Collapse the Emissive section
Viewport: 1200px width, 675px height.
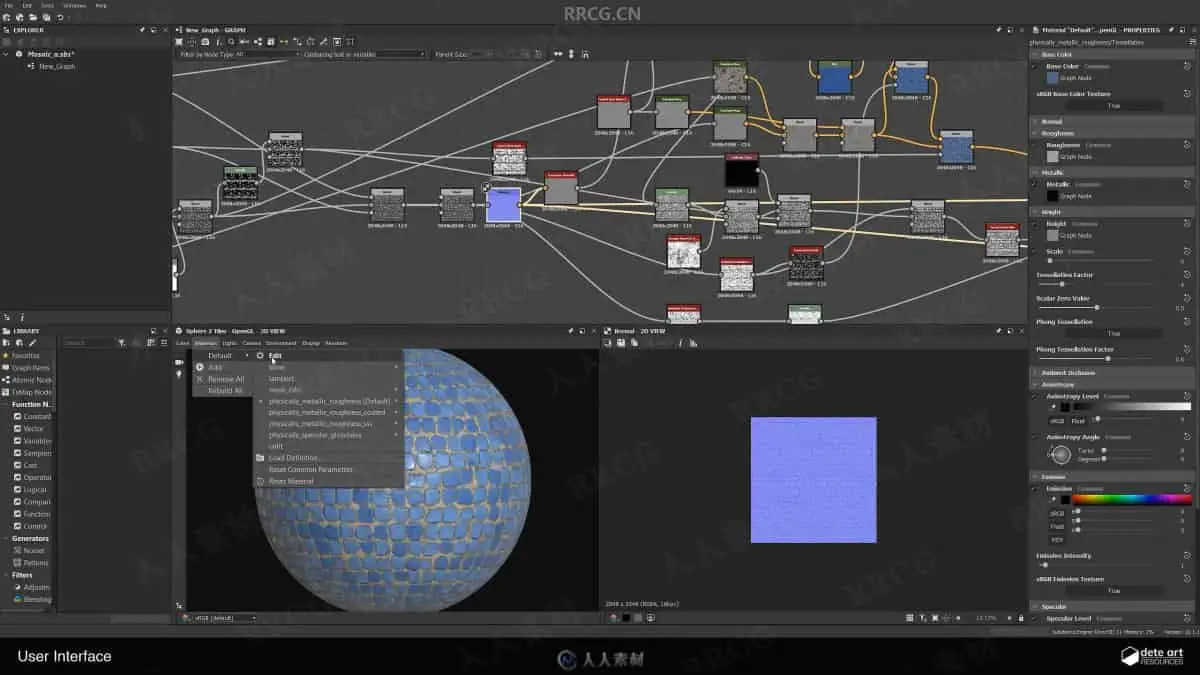tap(1035, 477)
